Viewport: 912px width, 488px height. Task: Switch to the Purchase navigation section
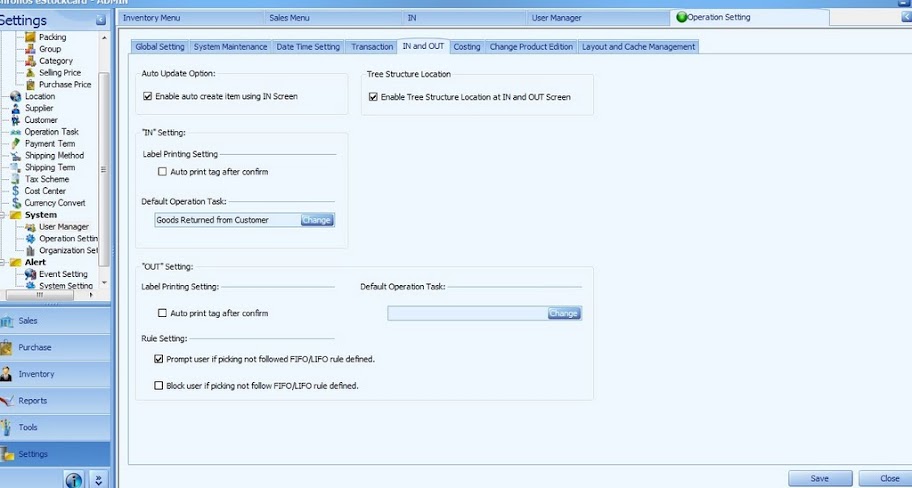(55, 347)
